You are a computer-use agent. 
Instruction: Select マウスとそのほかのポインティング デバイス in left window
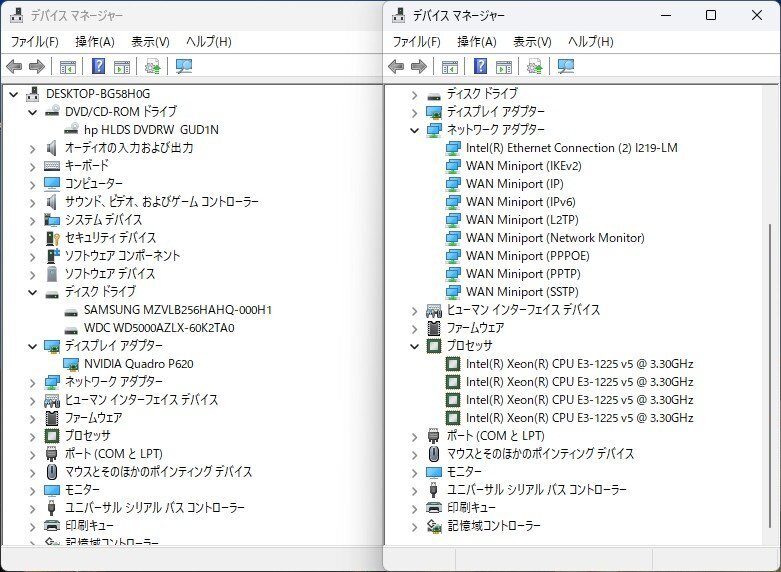pyautogui.click(x=158, y=472)
